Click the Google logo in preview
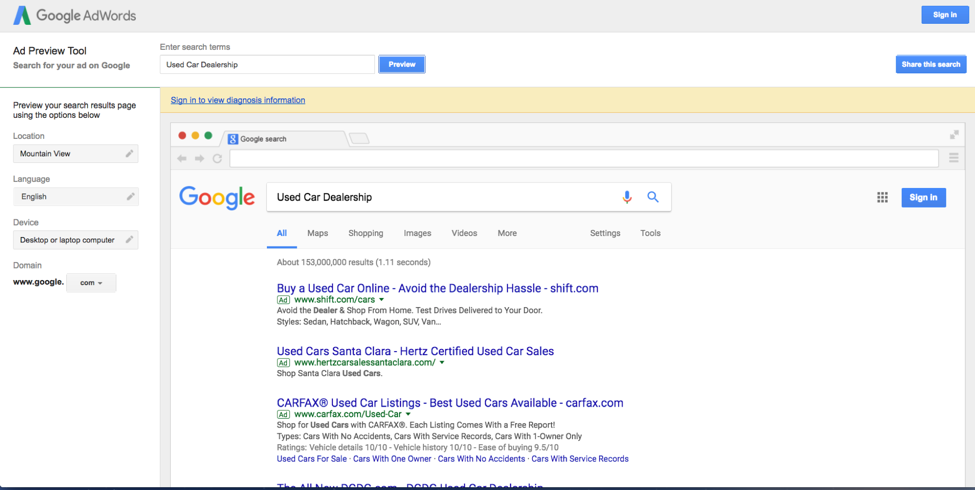 [217, 198]
